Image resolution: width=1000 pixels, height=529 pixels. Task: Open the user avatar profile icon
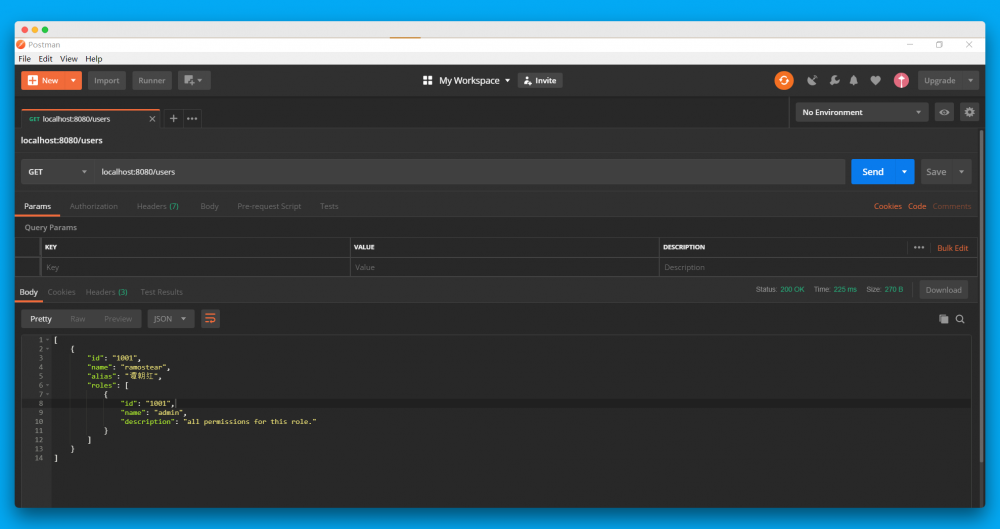tap(901, 80)
